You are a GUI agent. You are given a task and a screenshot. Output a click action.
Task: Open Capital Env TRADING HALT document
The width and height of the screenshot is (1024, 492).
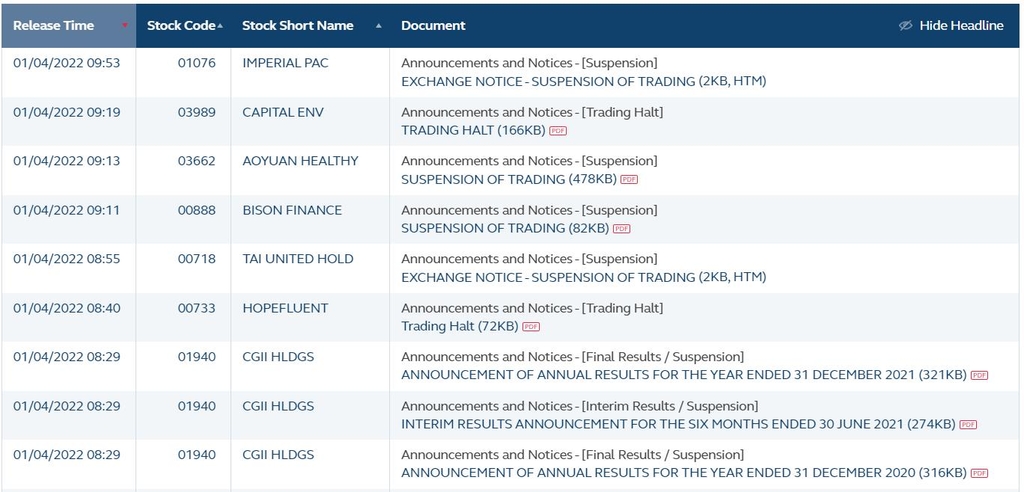(x=472, y=130)
